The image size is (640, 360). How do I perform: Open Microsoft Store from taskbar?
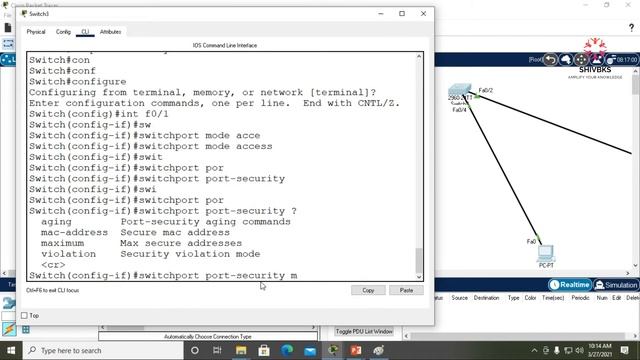coord(264,350)
